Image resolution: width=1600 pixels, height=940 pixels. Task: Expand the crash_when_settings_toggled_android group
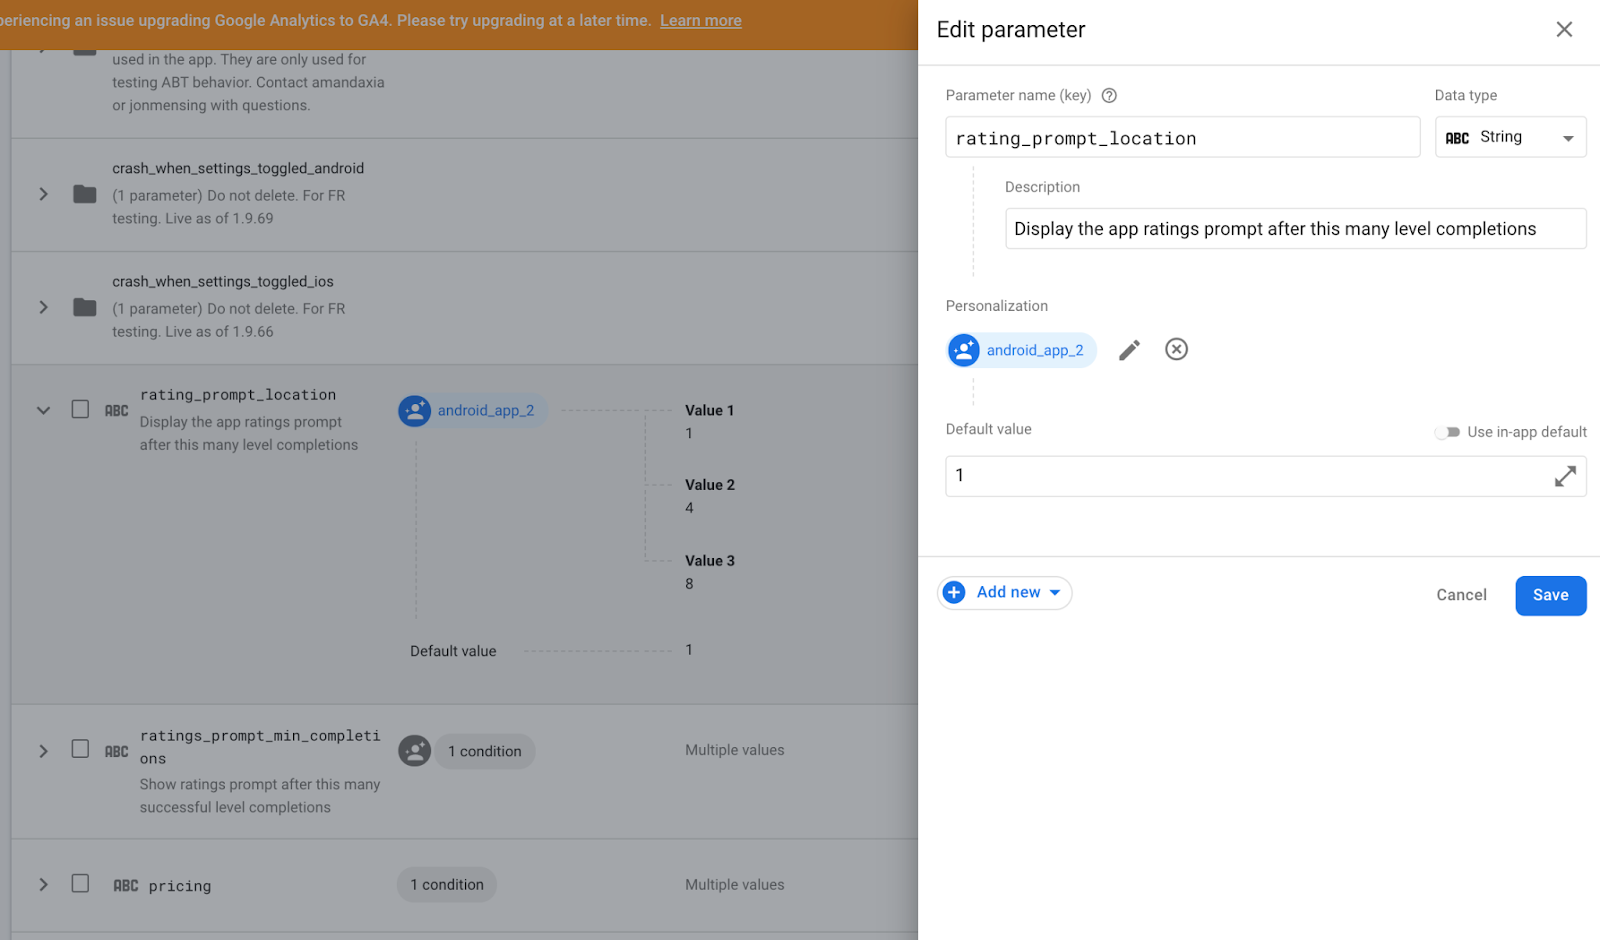click(x=43, y=194)
